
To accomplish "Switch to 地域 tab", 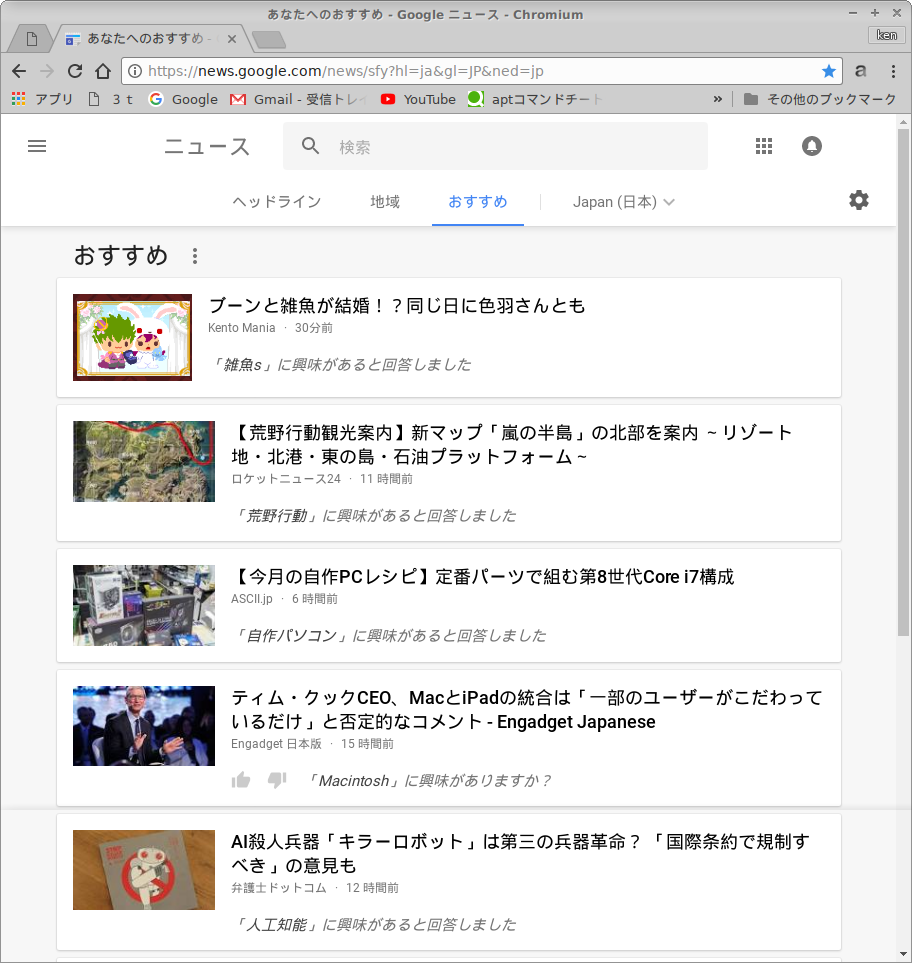I will tap(385, 202).
